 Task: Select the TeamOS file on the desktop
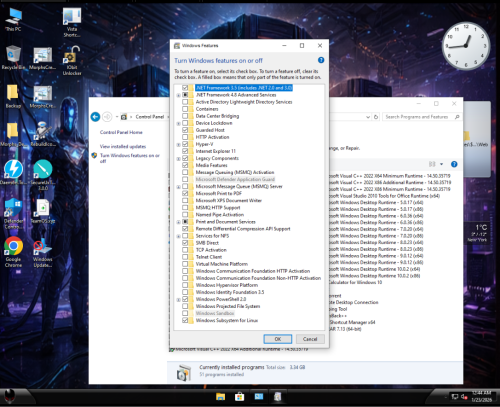click(x=43, y=211)
